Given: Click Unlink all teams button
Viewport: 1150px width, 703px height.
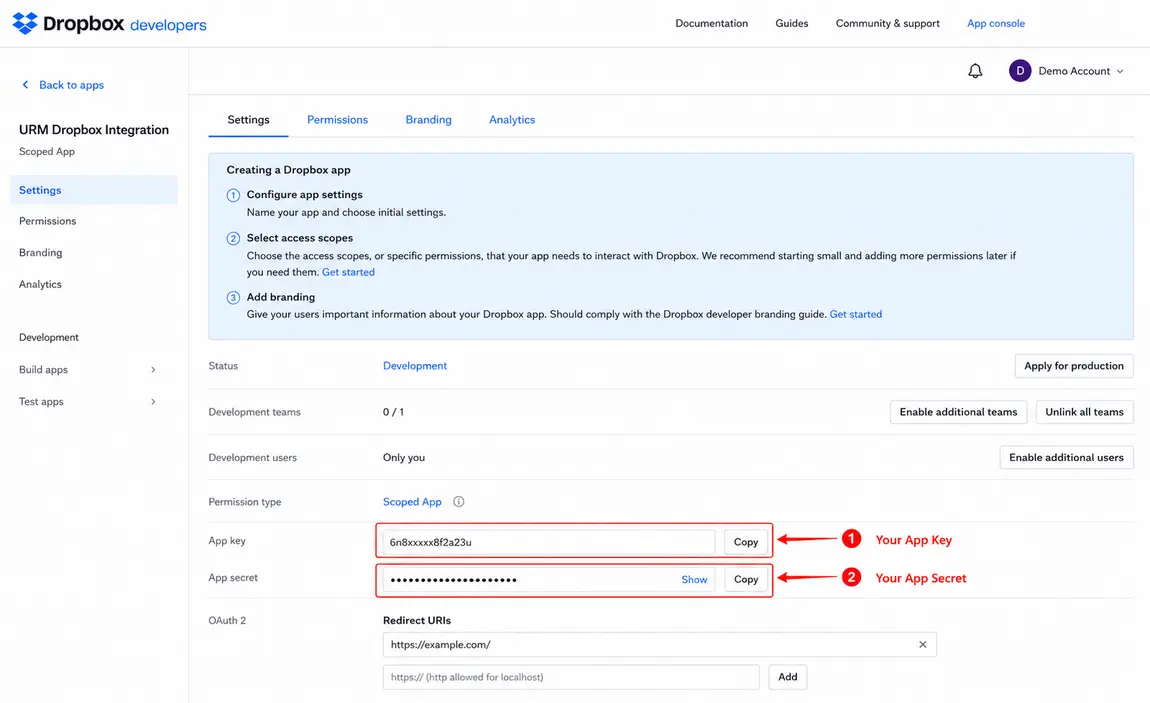Looking at the screenshot, I should tap(1084, 412).
